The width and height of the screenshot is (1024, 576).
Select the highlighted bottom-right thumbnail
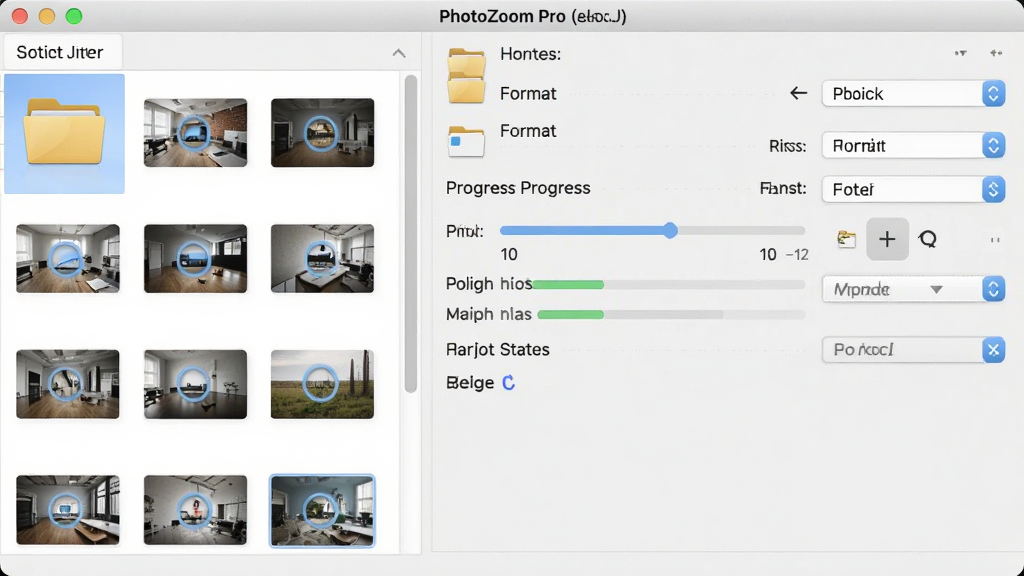(323, 510)
